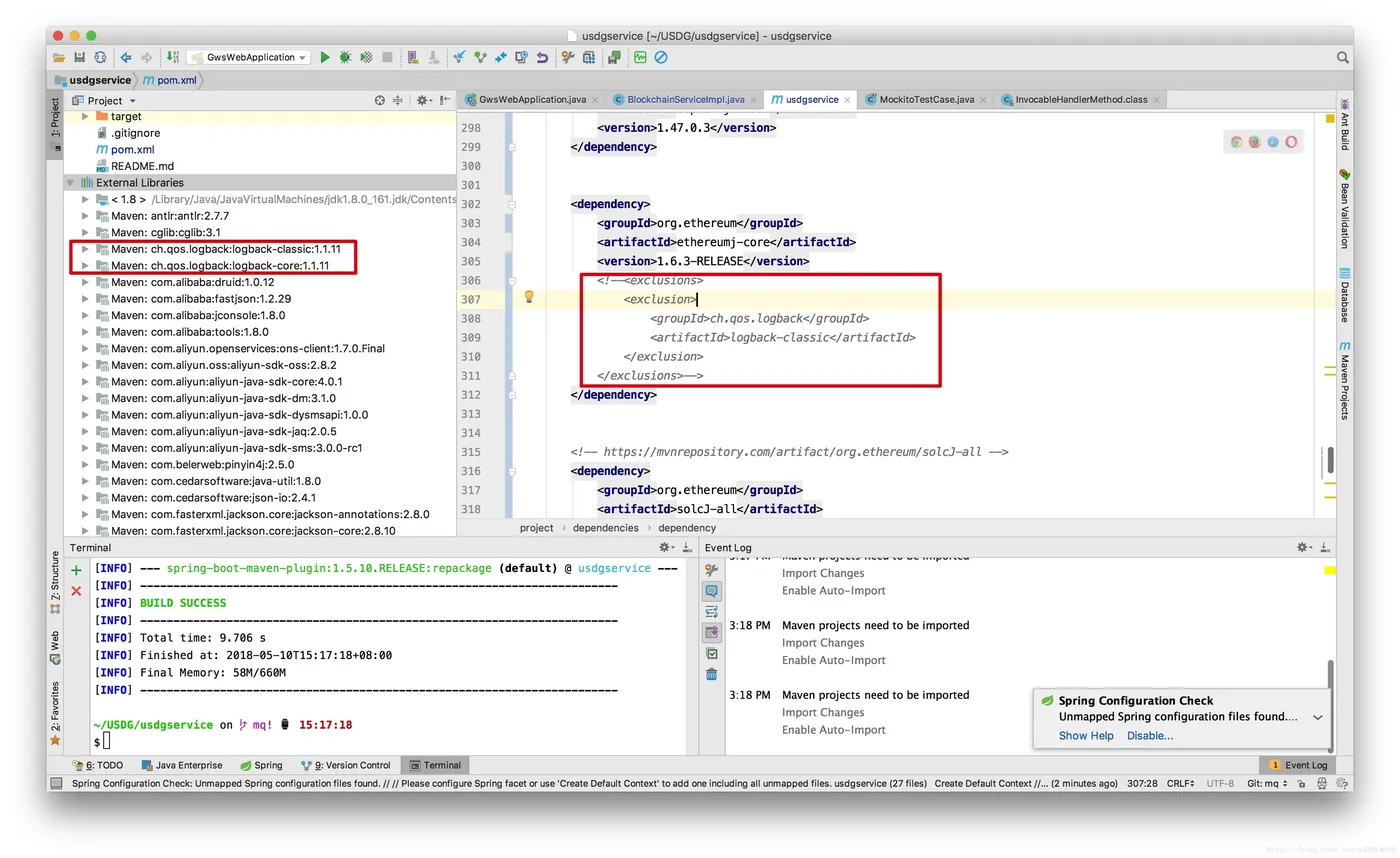Image resolution: width=1400 pixels, height=858 pixels.
Task: Toggle the Database tool window
Action: coord(1344,295)
